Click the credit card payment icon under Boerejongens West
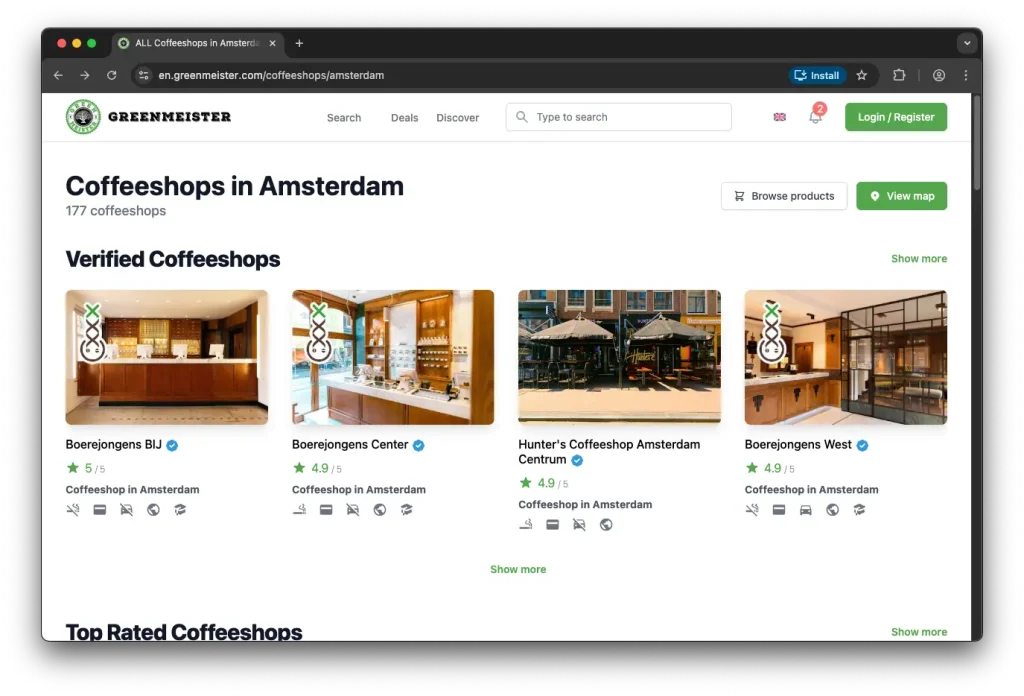The image size is (1024, 696). point(779,509)
